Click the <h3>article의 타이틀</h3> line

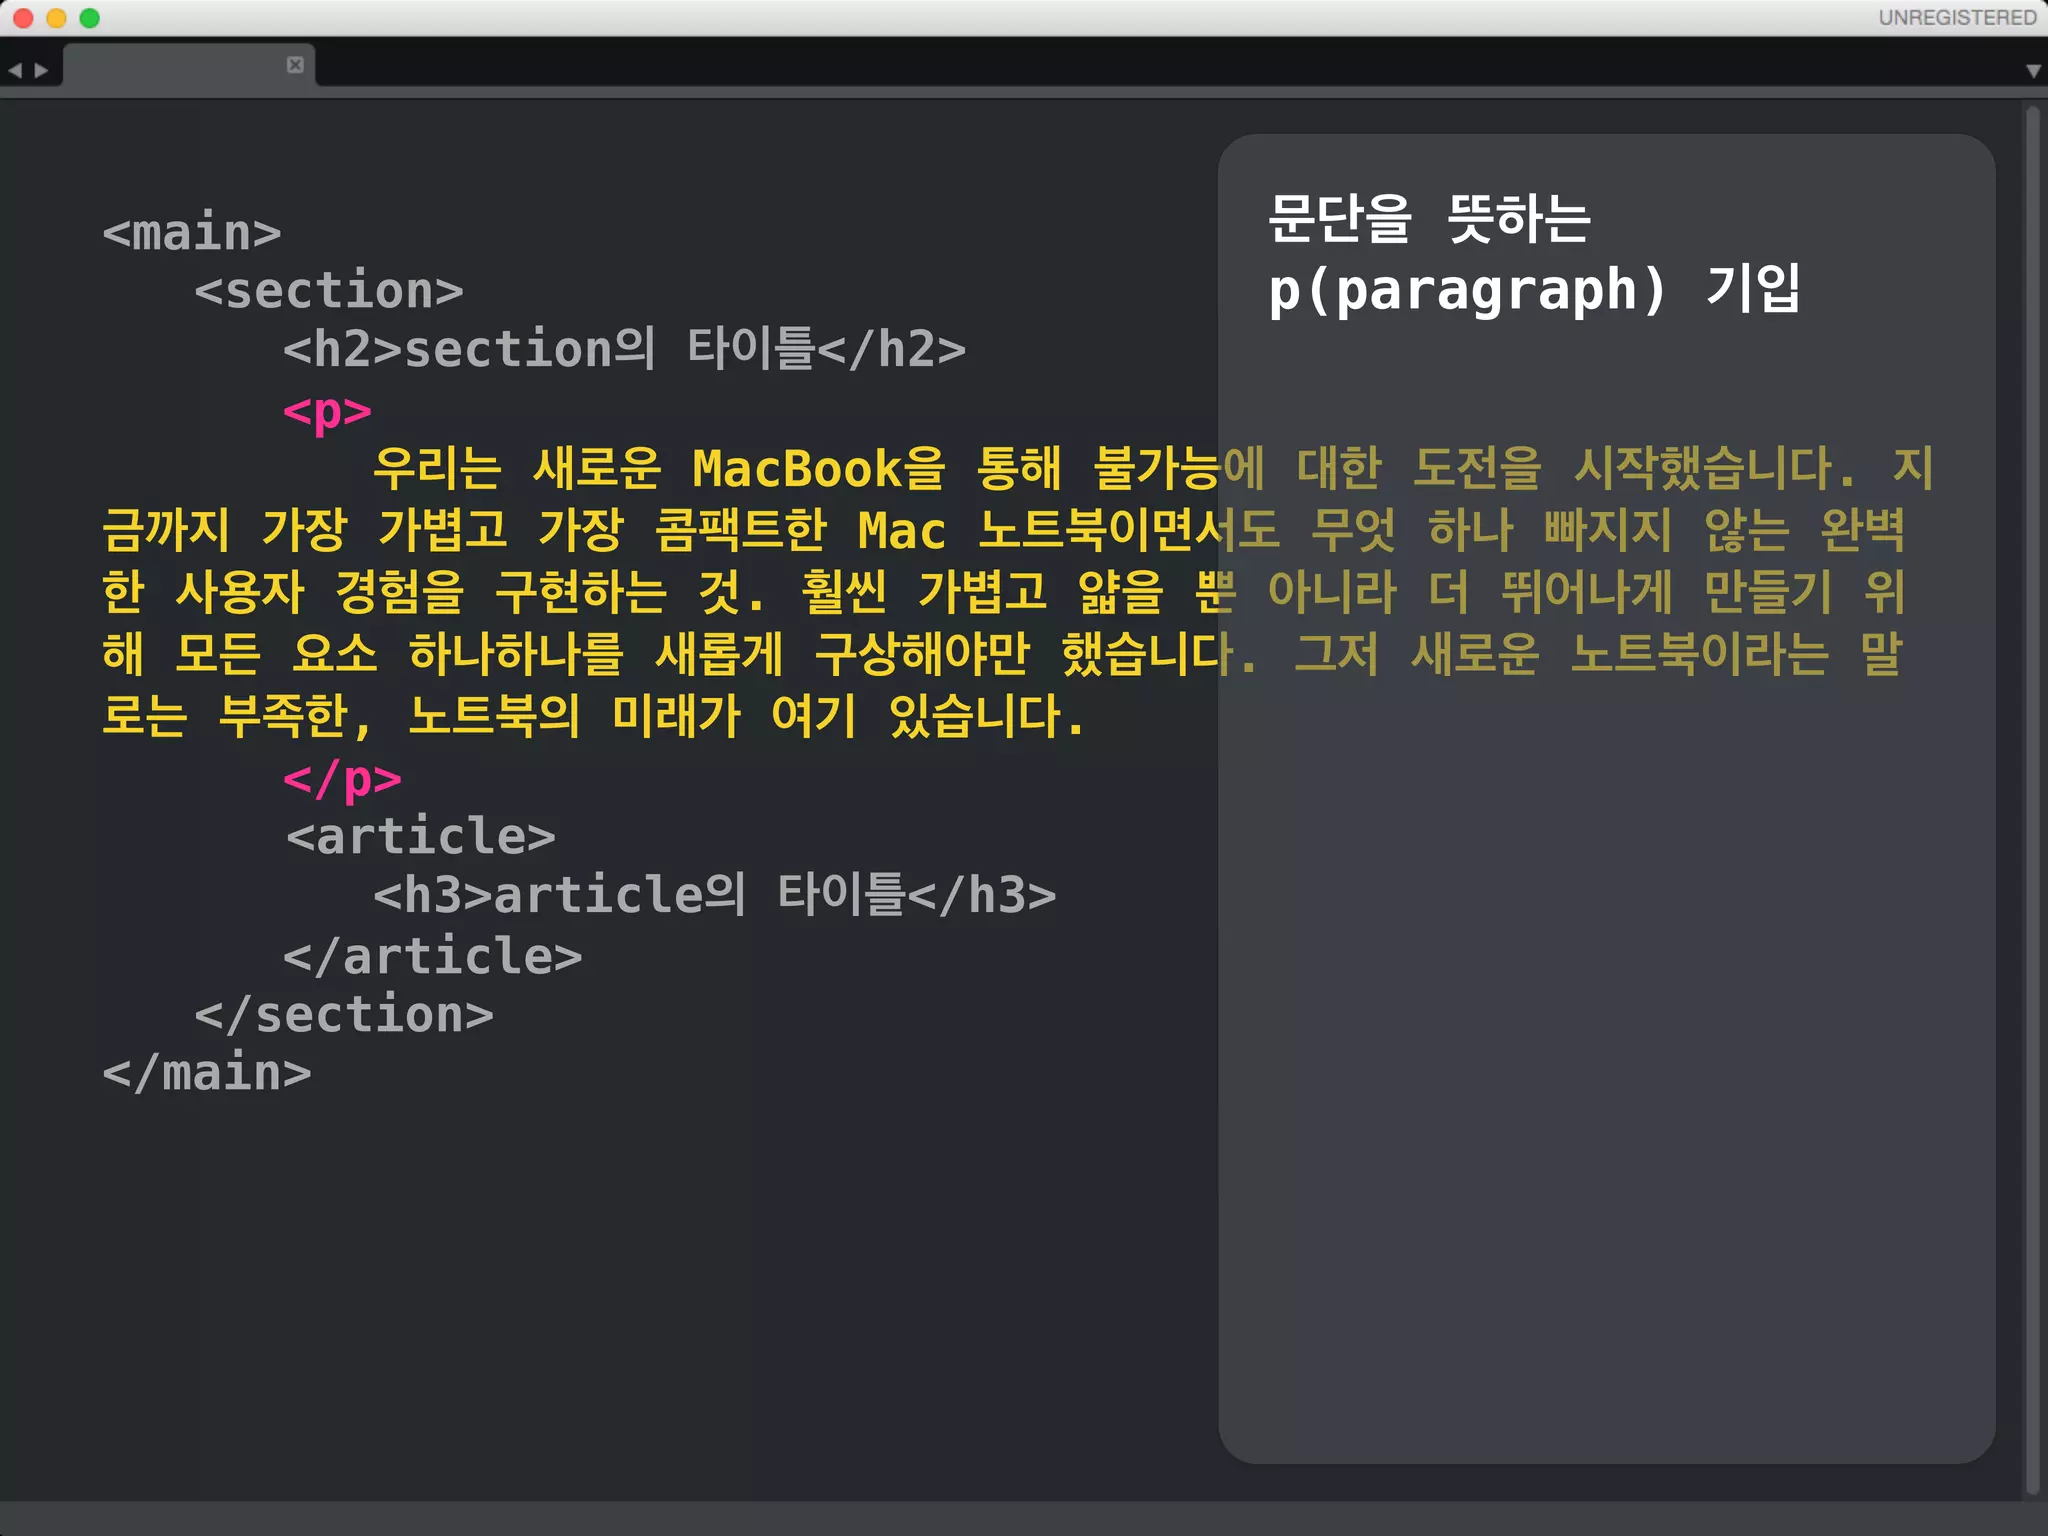coord(715,894)
